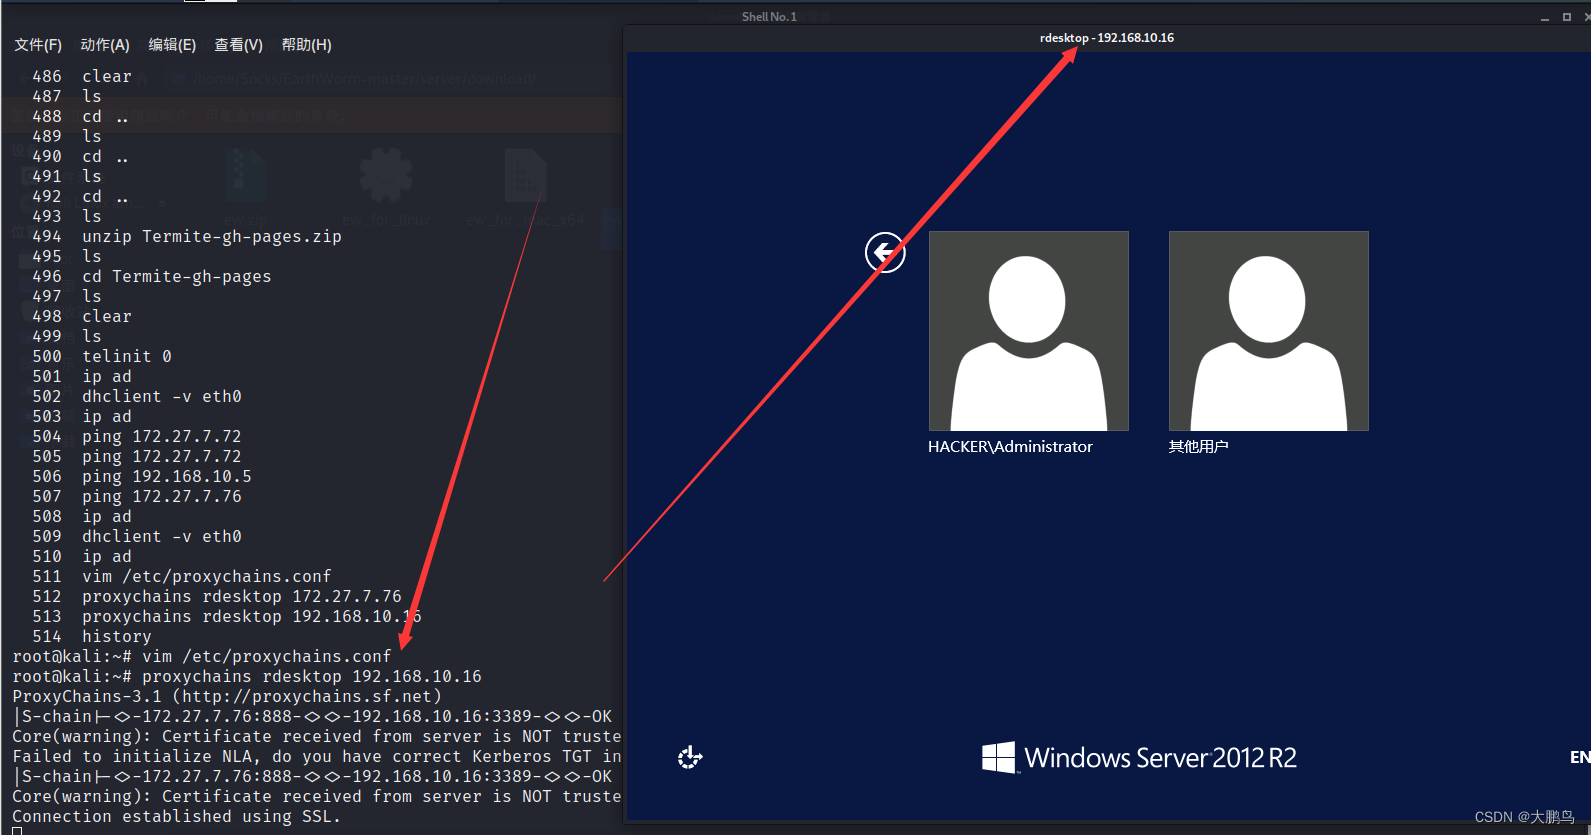1591x835 pixels.
Task: Click history line 496 cd Termite-gh-pages
Action: [x=152, y=277]
